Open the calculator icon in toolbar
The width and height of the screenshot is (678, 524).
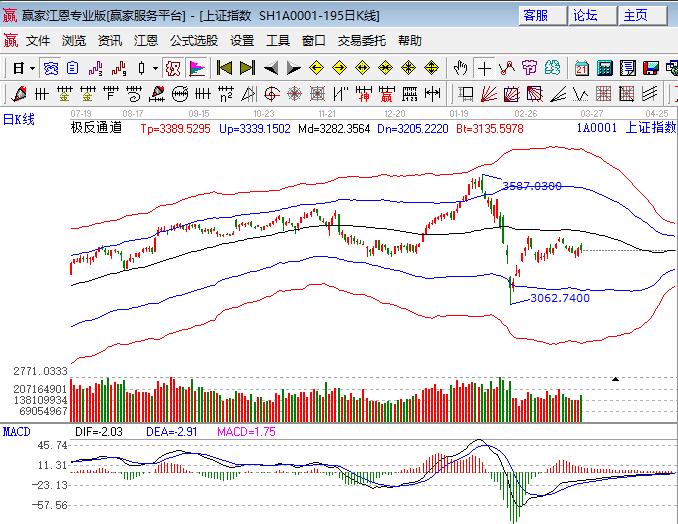[605, 68]
